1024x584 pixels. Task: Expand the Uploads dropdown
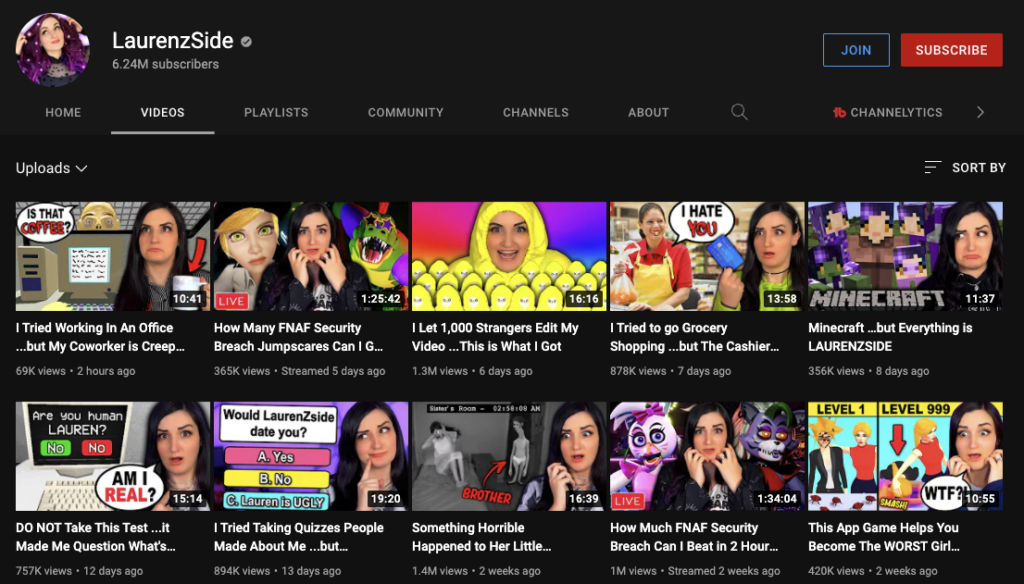pos(52,168)
